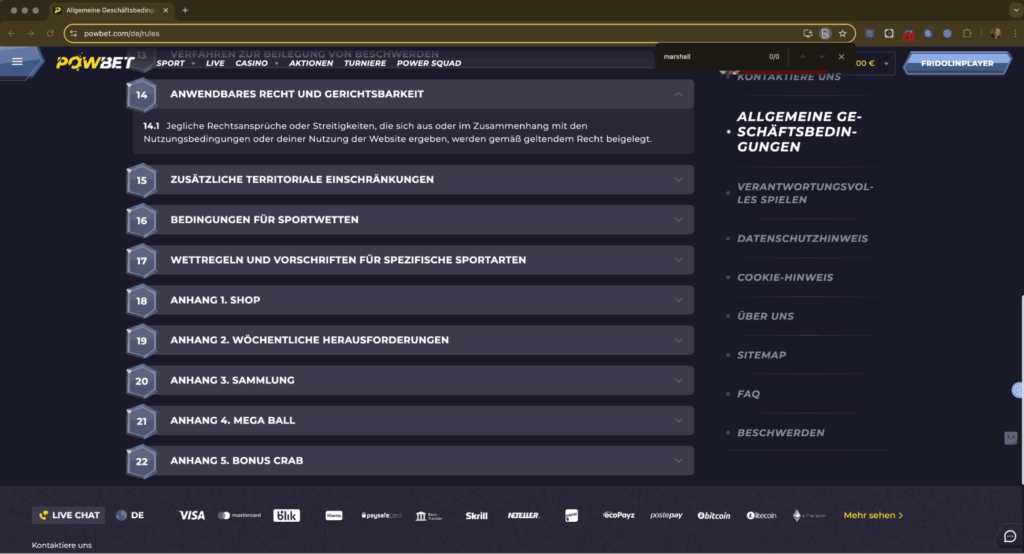Close the find-in-page search bar
The height and width of the screenshot is (554, 1024).
(841, 57)
